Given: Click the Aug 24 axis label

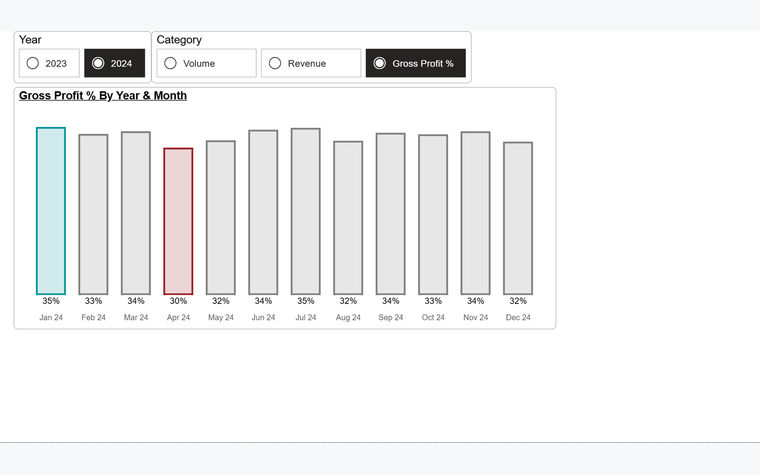Looking at the screenshot, I should pos(348,317).
